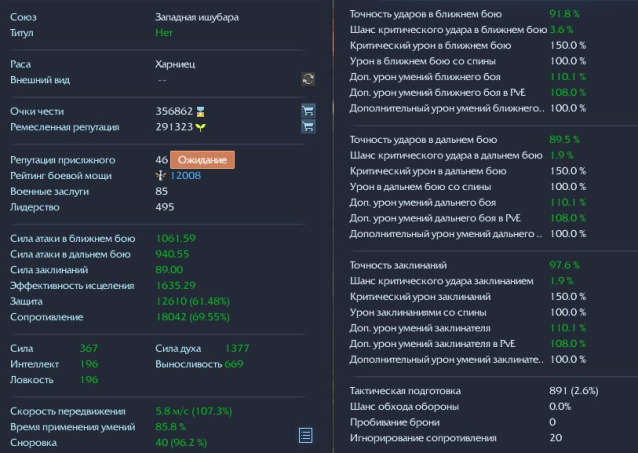This screenshot has width=638, height=453.
Task: Click the honor medal icon after 356862
Action: (x=199, y=112)
